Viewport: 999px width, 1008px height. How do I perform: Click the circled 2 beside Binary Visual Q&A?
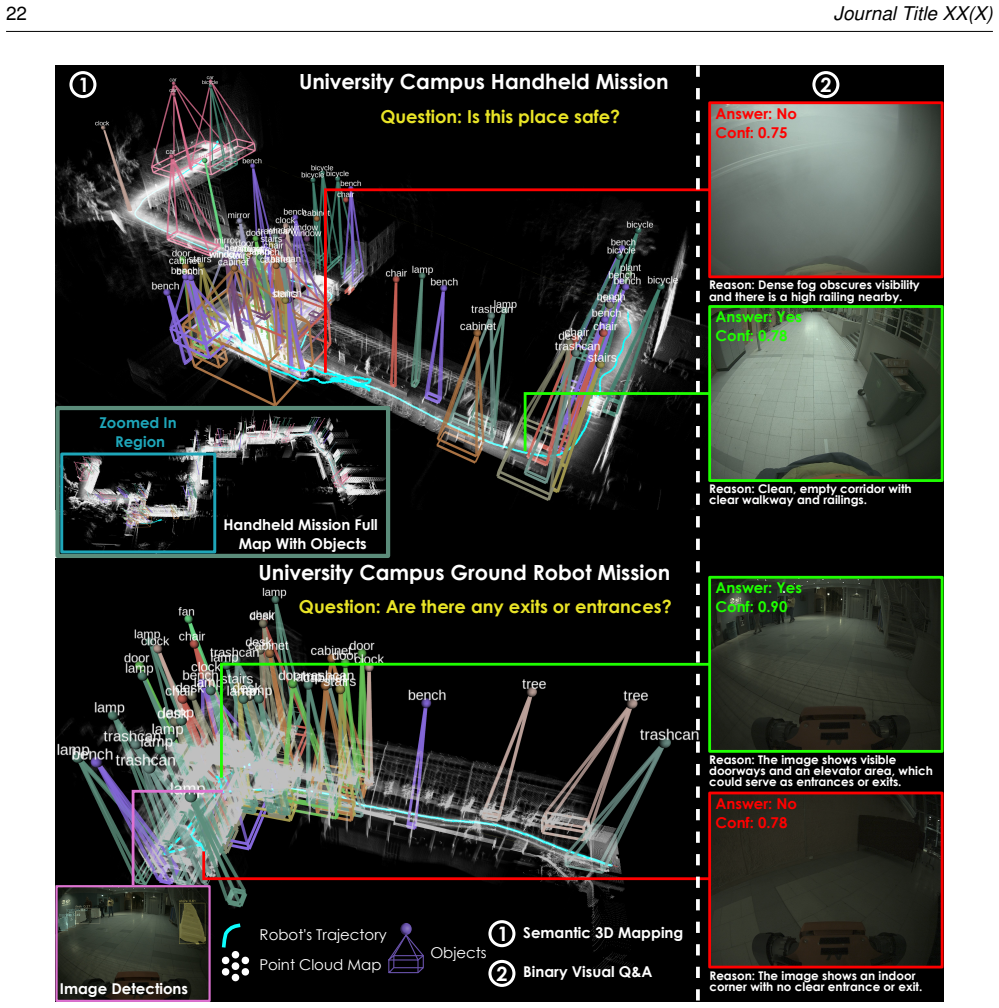501,973
